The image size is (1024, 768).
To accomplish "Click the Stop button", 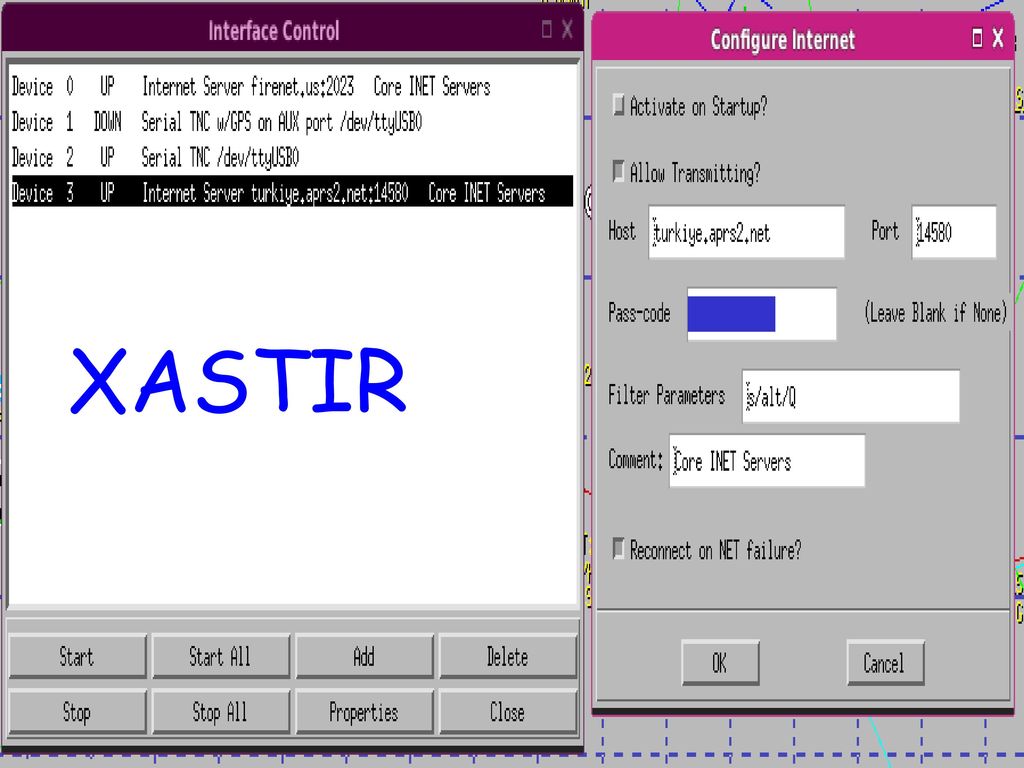I will click(77, 712).
